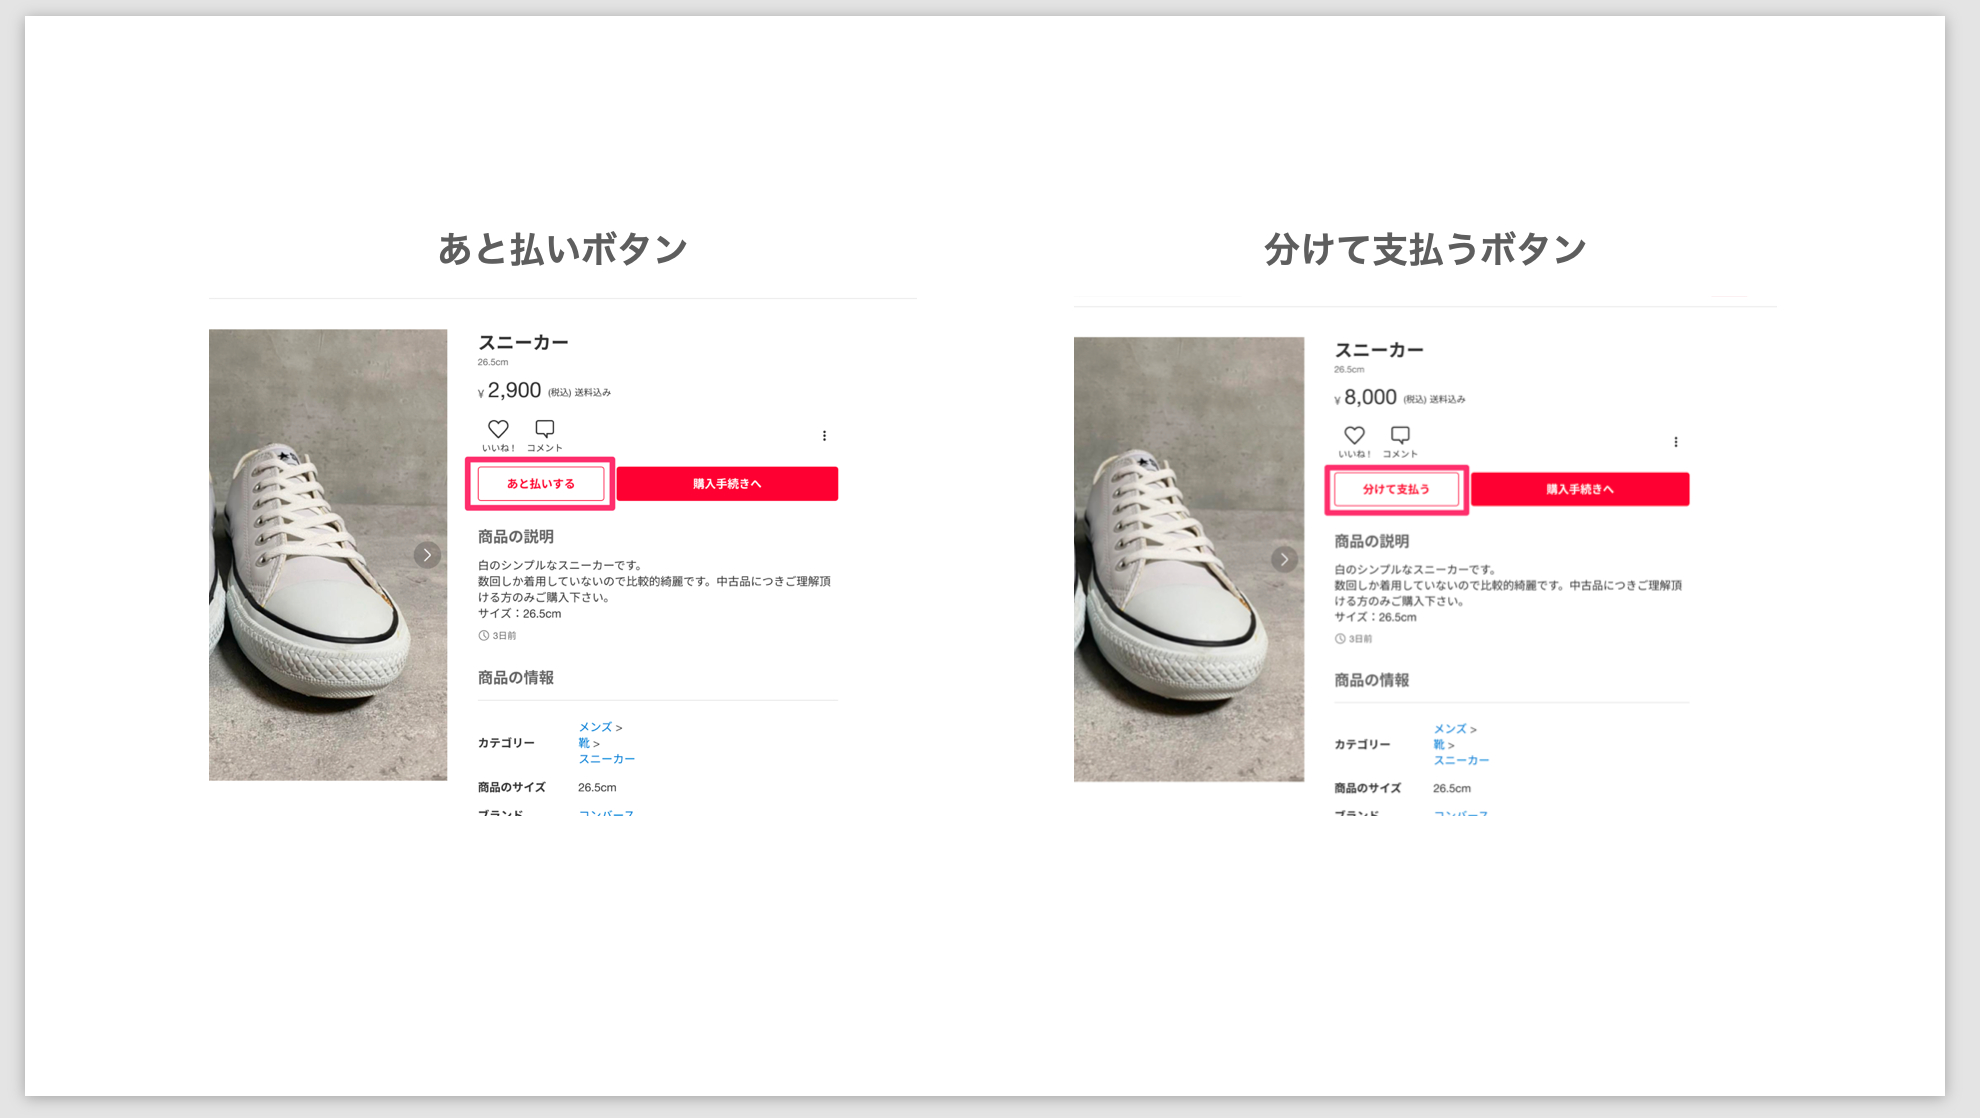Click next-image arrow on right sneaker photo
1980x1118 pixels.
1284,559
